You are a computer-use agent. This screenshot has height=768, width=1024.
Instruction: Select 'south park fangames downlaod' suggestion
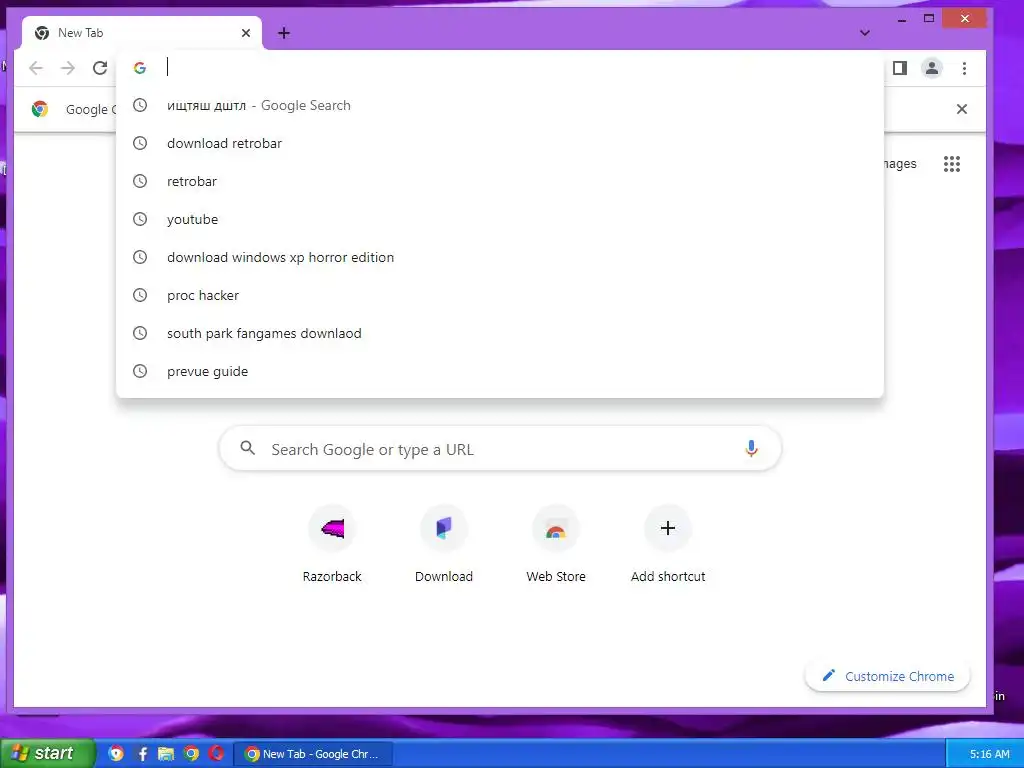pyautogui.click(x=500, y=333)
